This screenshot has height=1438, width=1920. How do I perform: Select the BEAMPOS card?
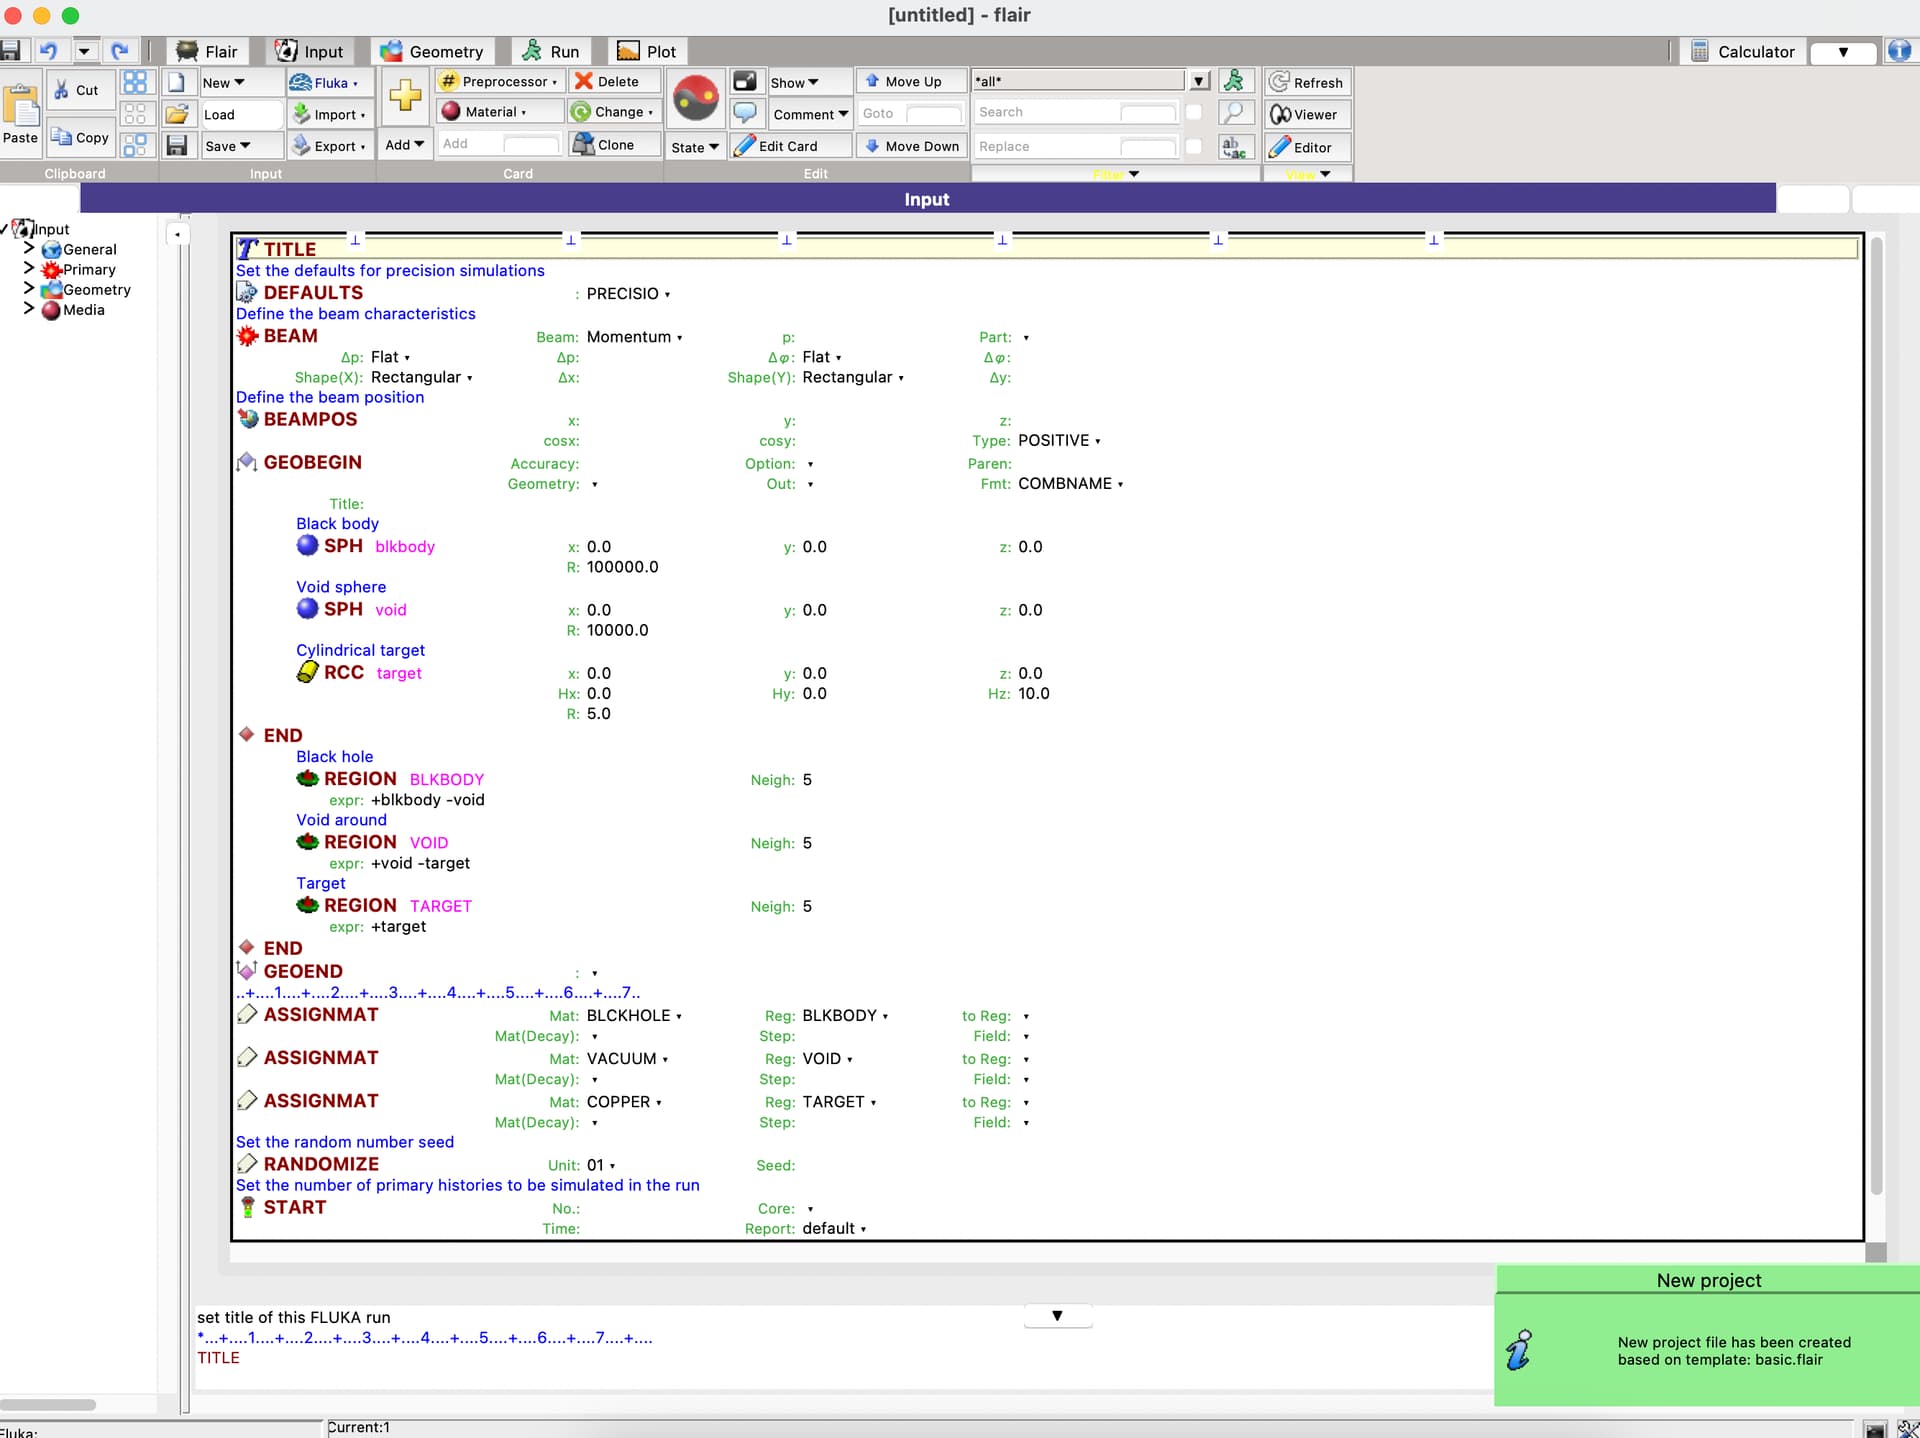click(310, 419)
